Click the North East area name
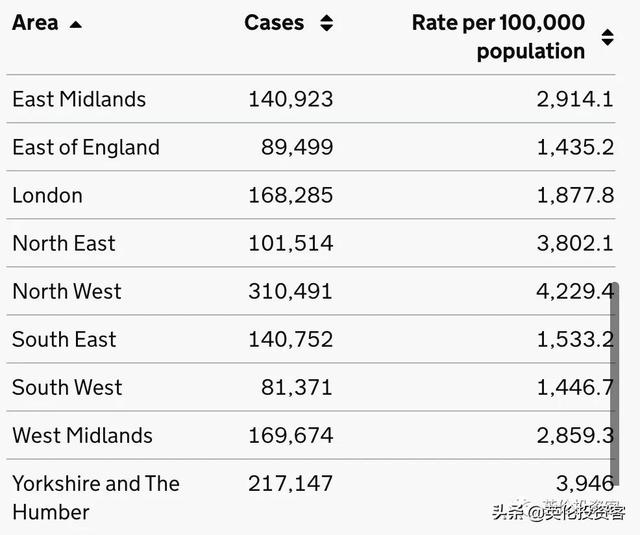The width and height of the screenshot is (640, 535). pos(64,243)
